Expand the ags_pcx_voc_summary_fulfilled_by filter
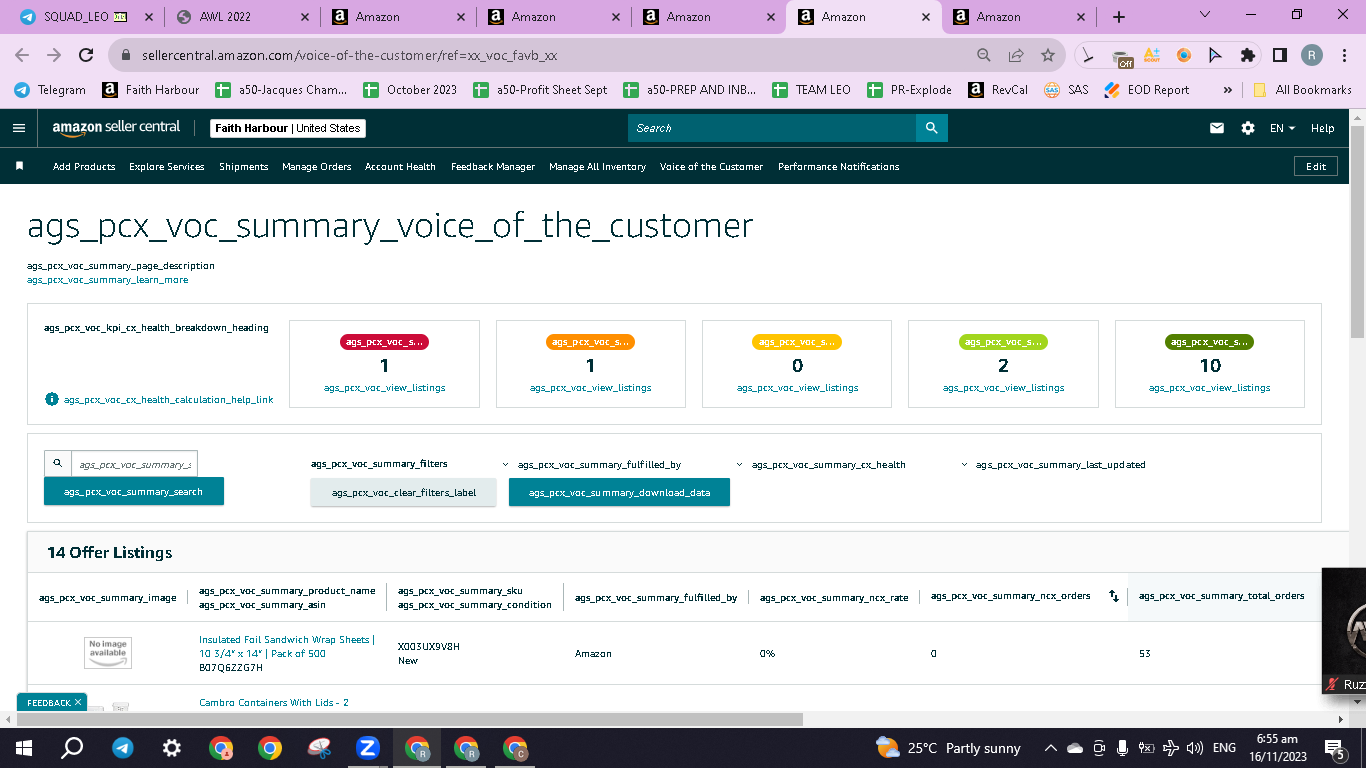 click(592, 464)
